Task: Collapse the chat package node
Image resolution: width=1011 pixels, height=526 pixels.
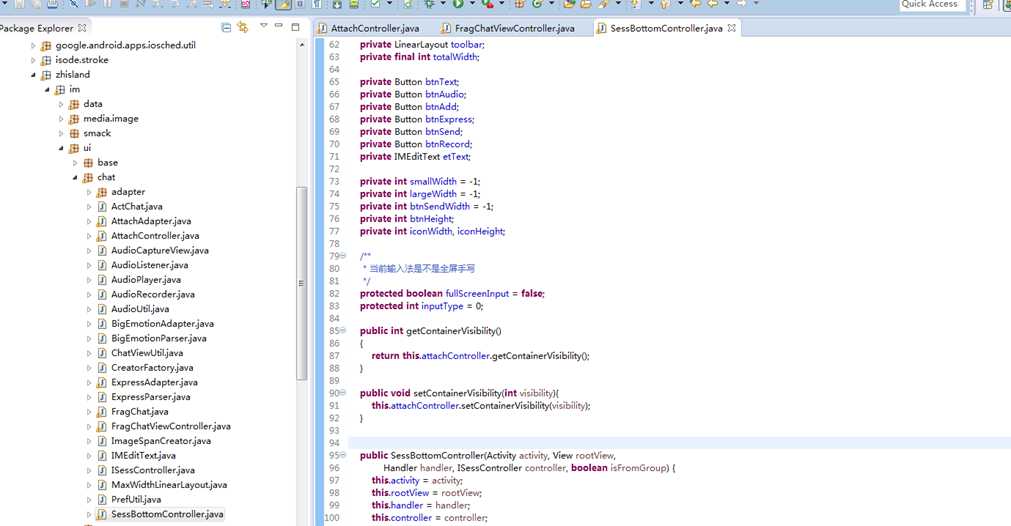Action: [75, 177]
